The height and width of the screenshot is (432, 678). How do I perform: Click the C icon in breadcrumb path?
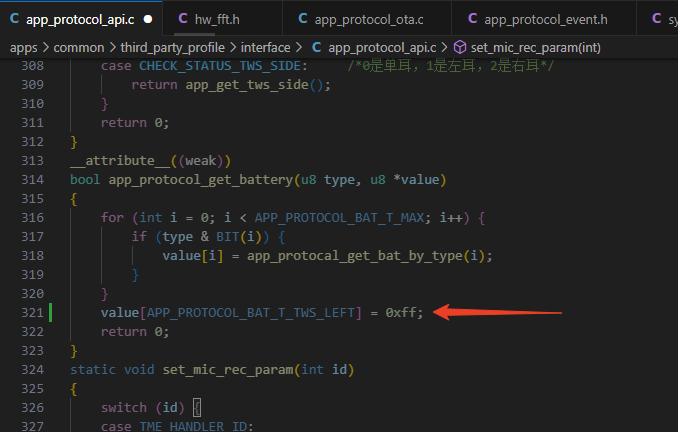coord(317,47)
